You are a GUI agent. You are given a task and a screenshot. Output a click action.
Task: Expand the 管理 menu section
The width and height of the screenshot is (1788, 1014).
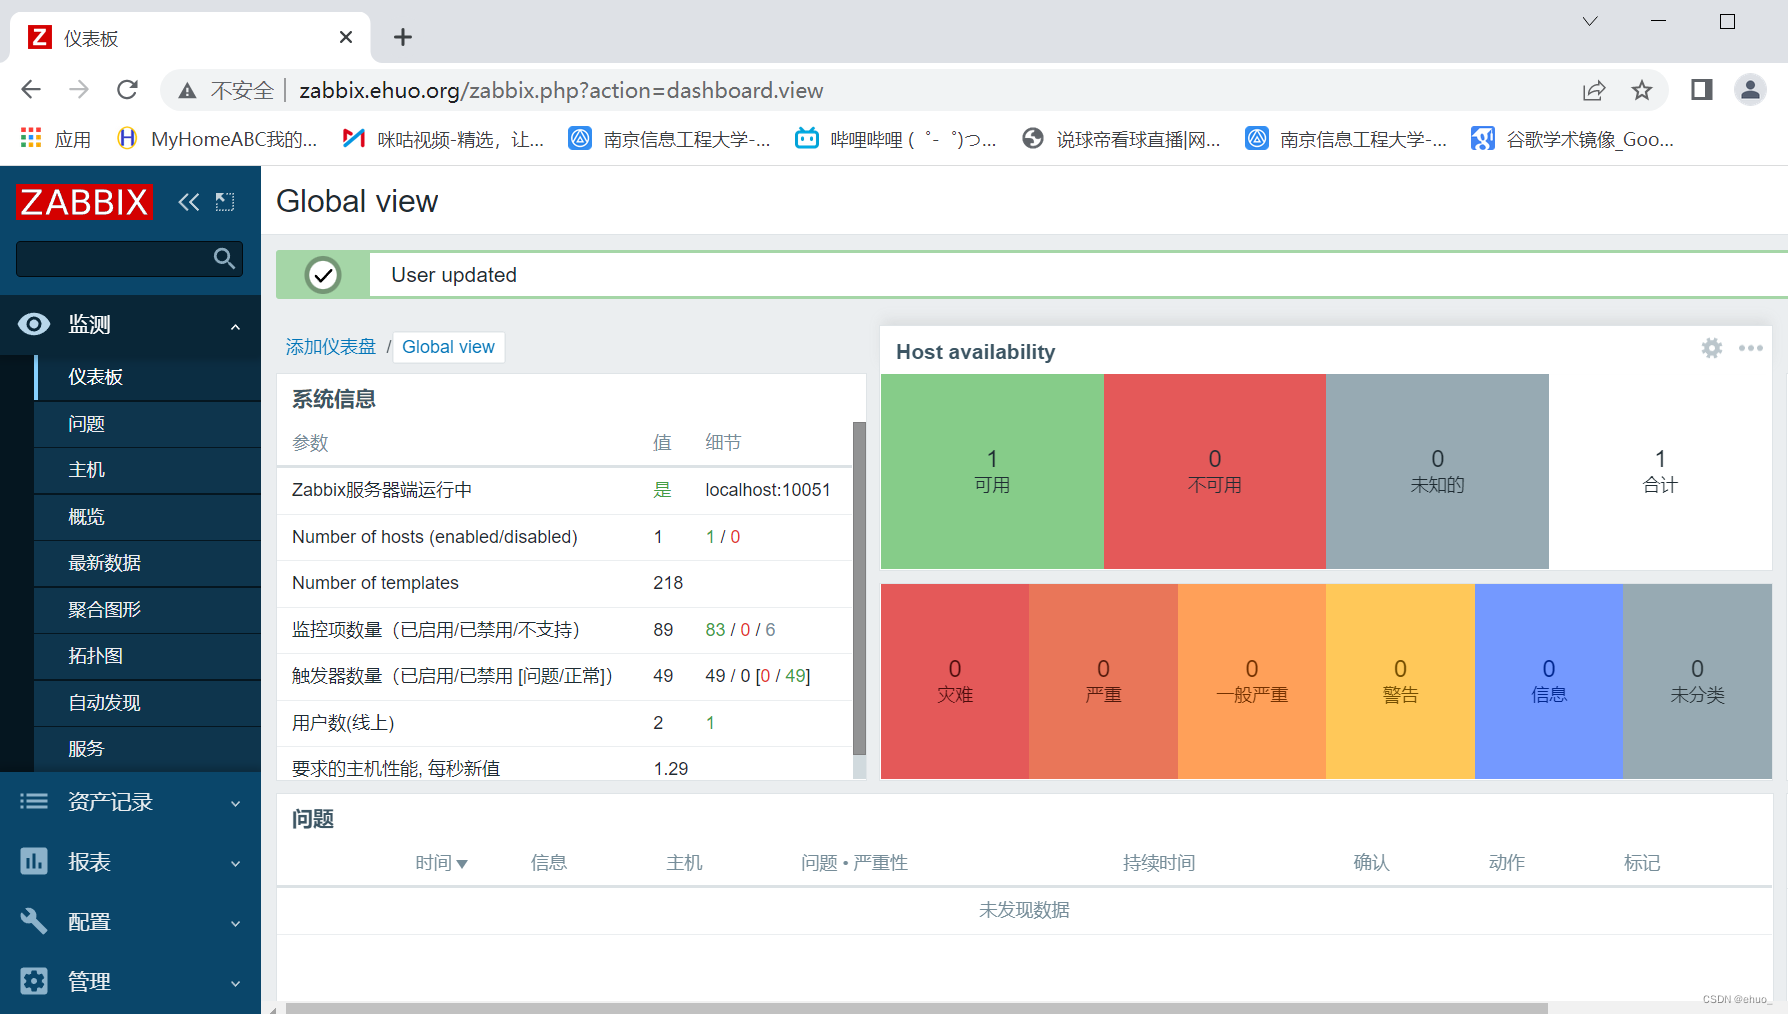(x=236, y=983)
